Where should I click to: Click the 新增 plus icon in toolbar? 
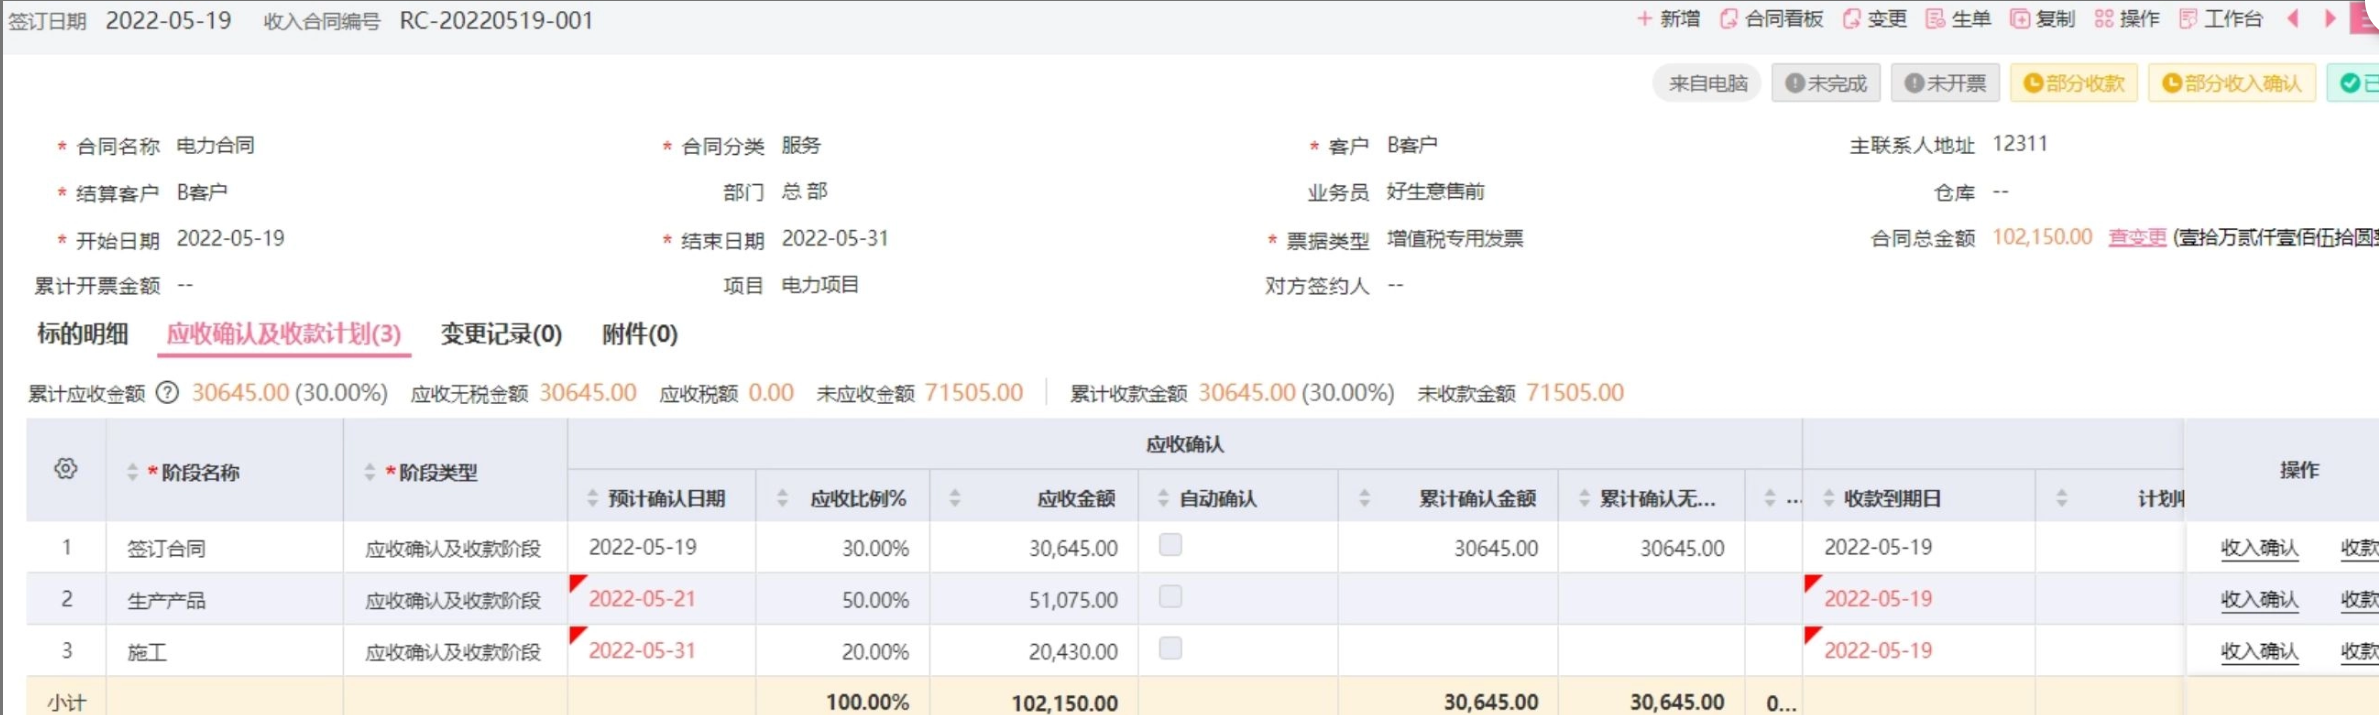tap(1645, 19)
